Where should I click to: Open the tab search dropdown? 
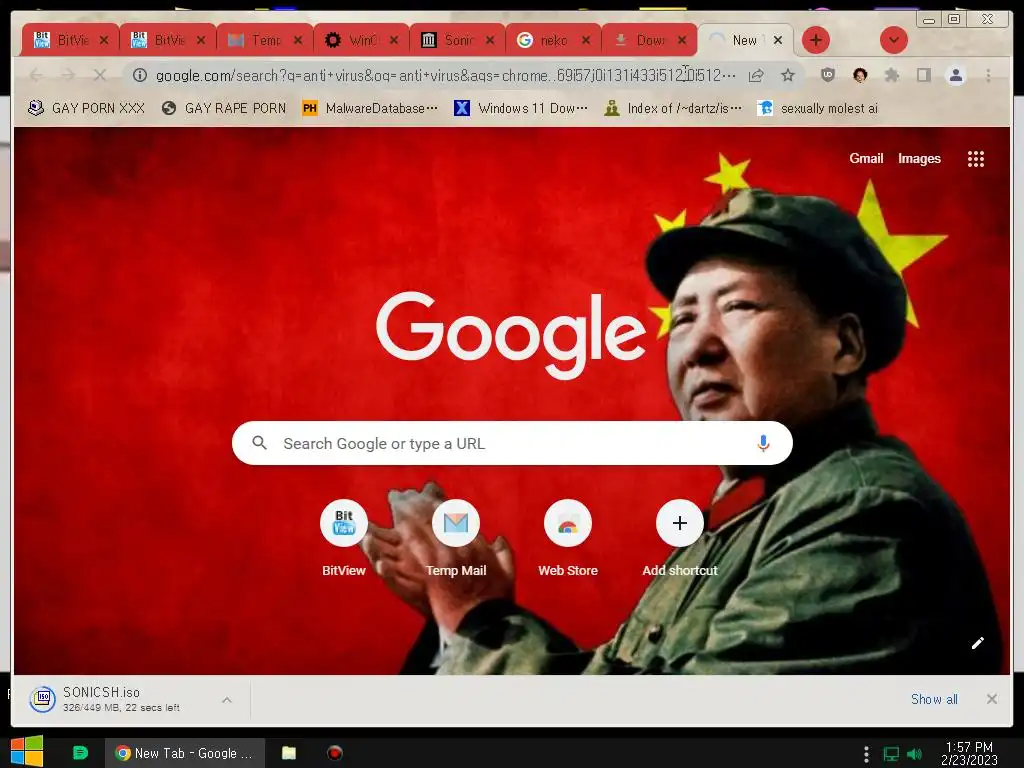(893, 40)
